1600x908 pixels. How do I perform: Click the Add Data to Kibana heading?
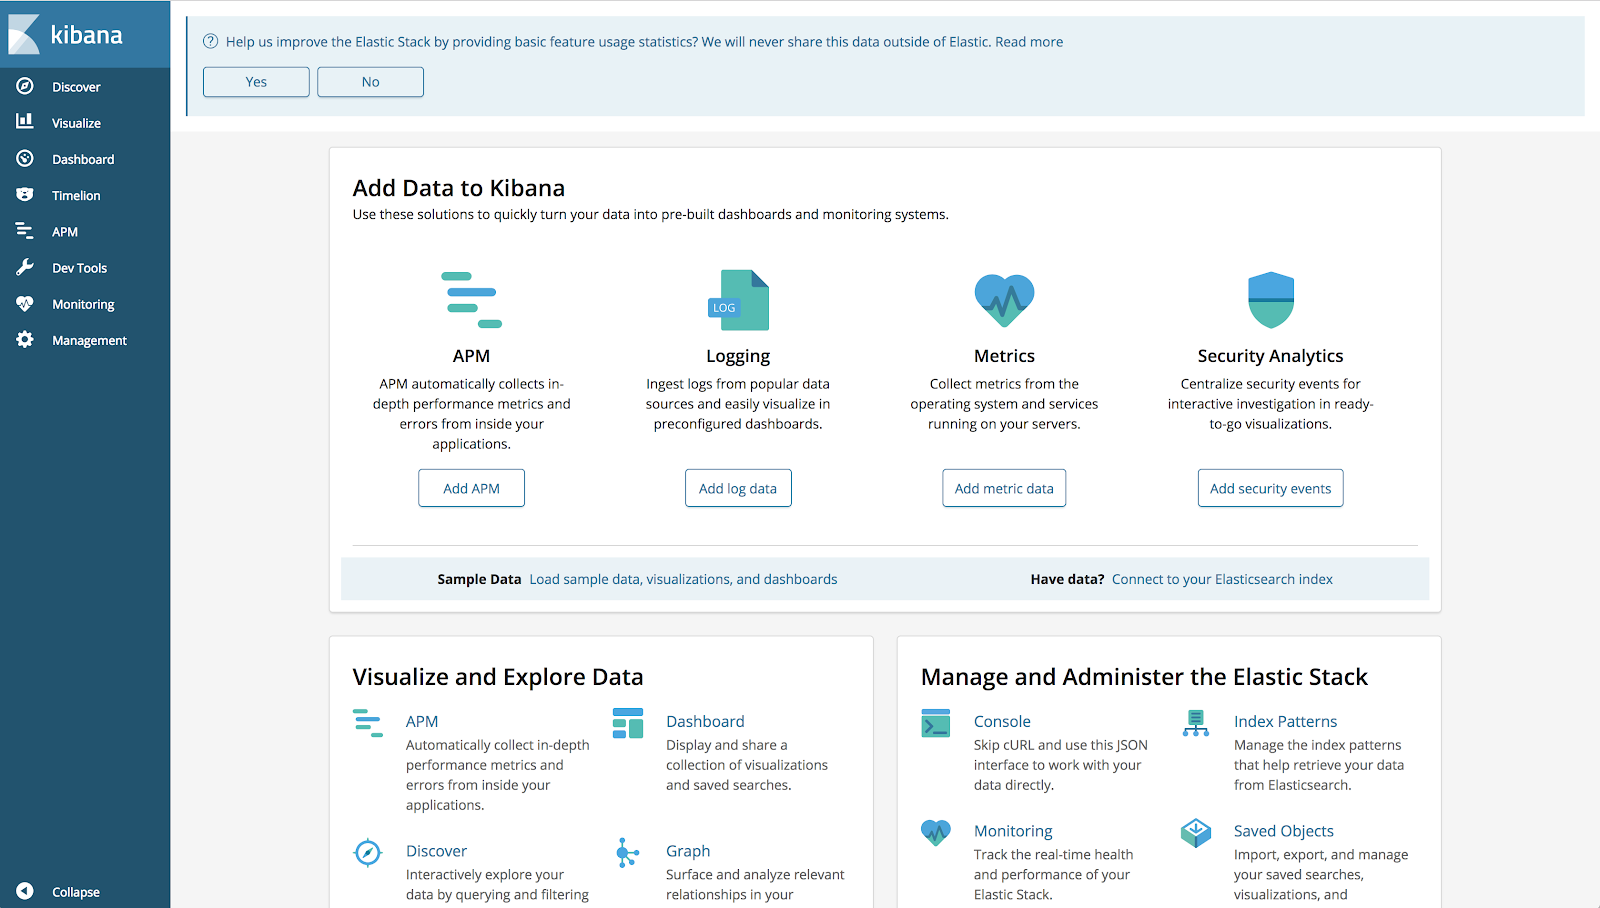coord(459,188)
